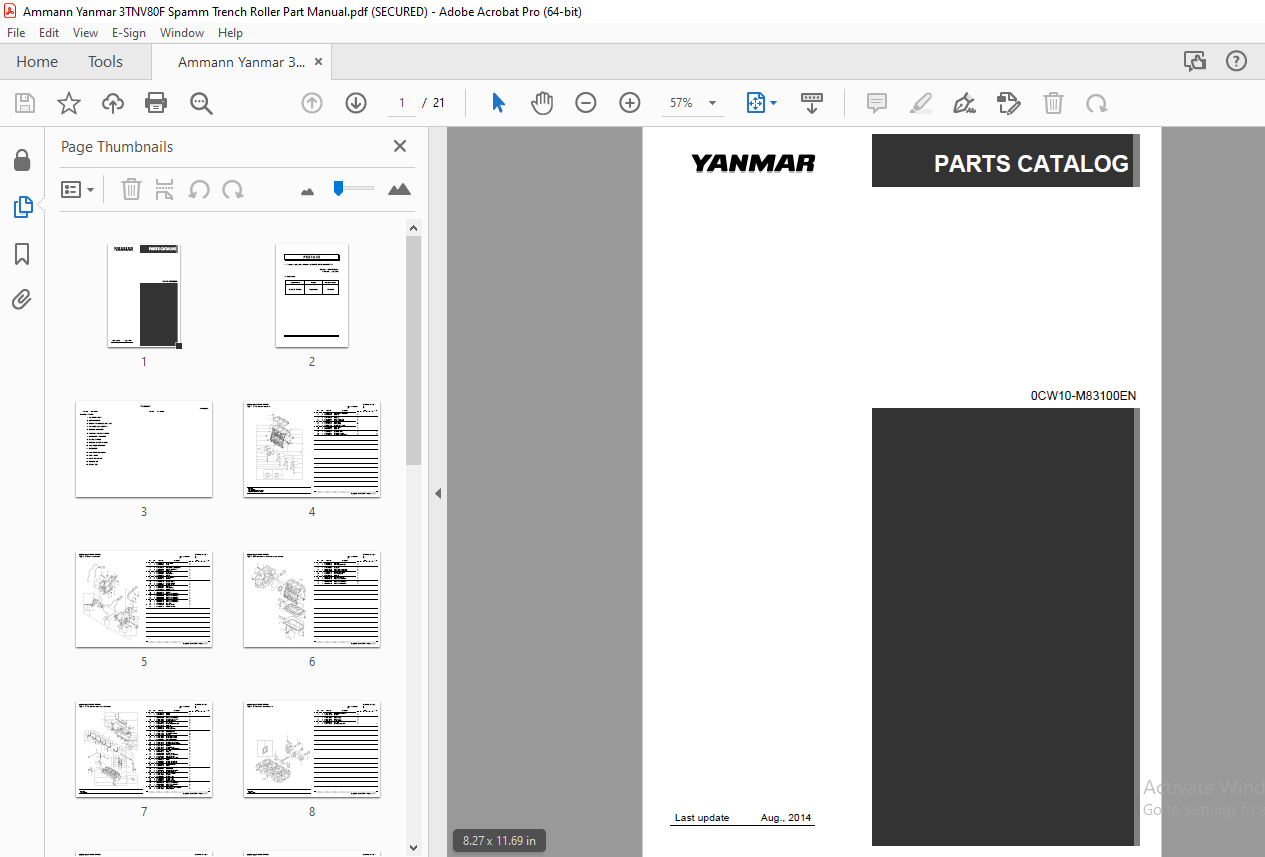Toggle the Page Thumbnails sidebar icon
The width and height of the screenshot is (1265, 857).
[22, 207]
